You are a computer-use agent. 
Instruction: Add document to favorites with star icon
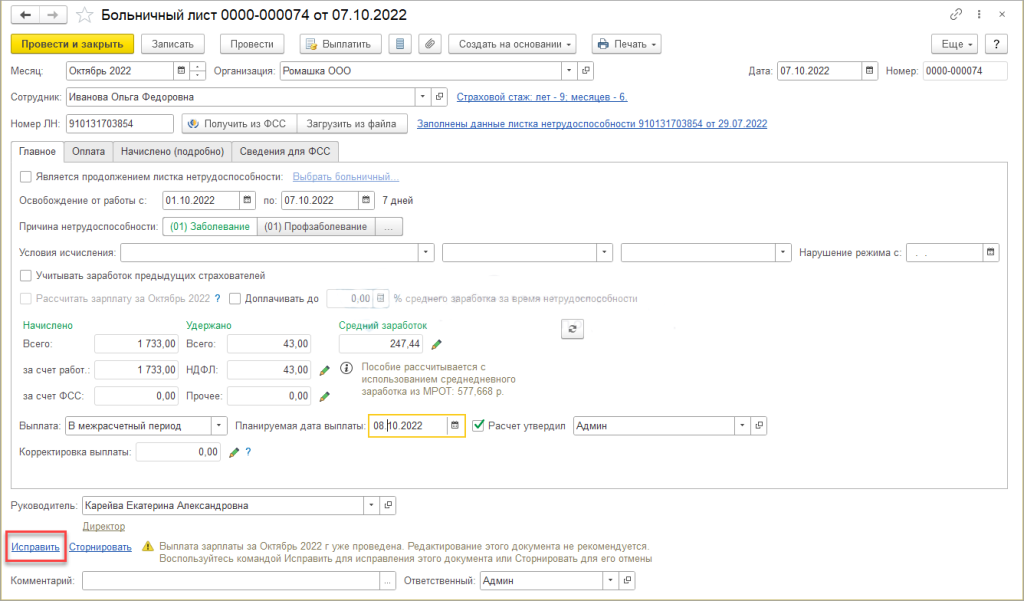(x=85, y=15)
